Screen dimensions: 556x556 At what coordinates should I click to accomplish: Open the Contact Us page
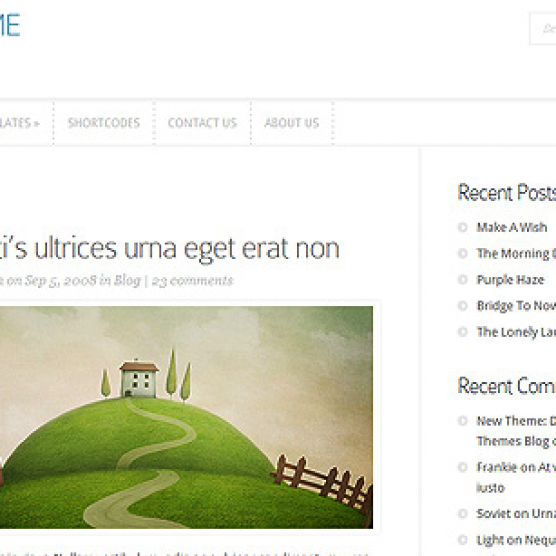click(x=202, y=123)
